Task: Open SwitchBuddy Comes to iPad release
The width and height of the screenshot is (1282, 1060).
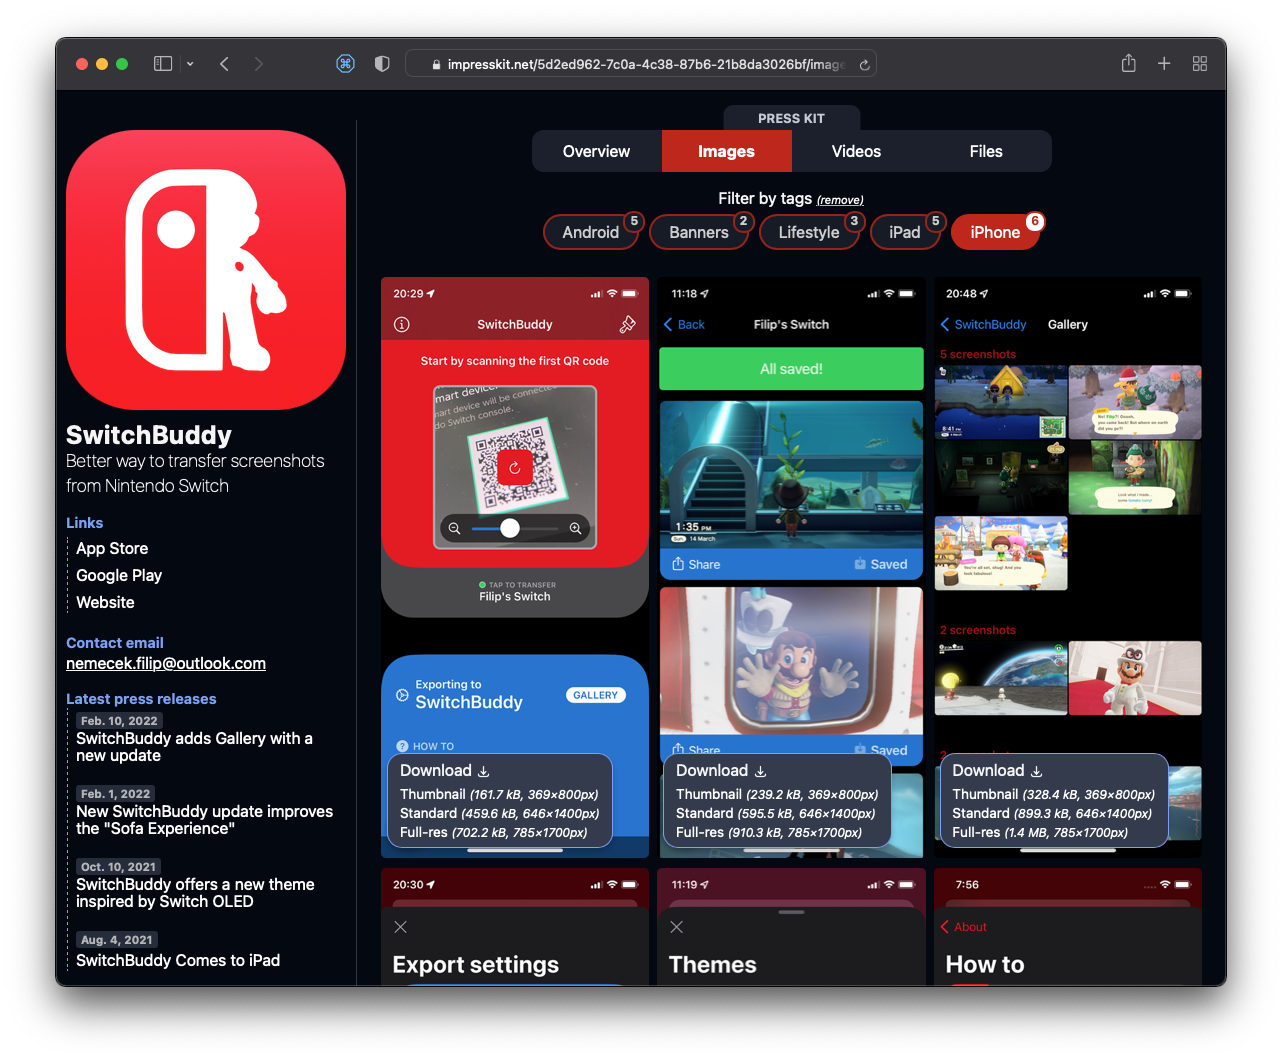Action: 178,960
